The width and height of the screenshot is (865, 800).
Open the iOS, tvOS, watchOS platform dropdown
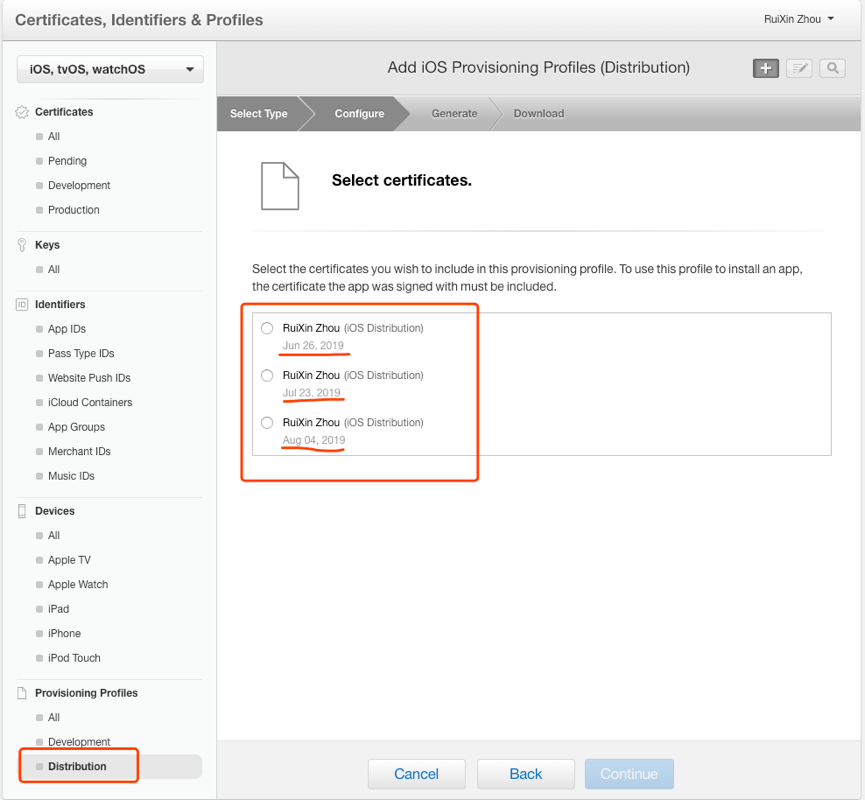[110, 70]
